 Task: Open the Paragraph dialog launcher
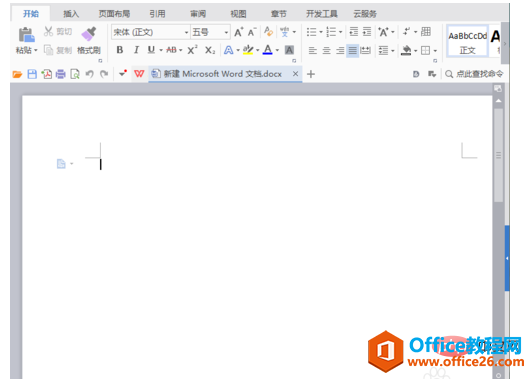tap(435, 61)
